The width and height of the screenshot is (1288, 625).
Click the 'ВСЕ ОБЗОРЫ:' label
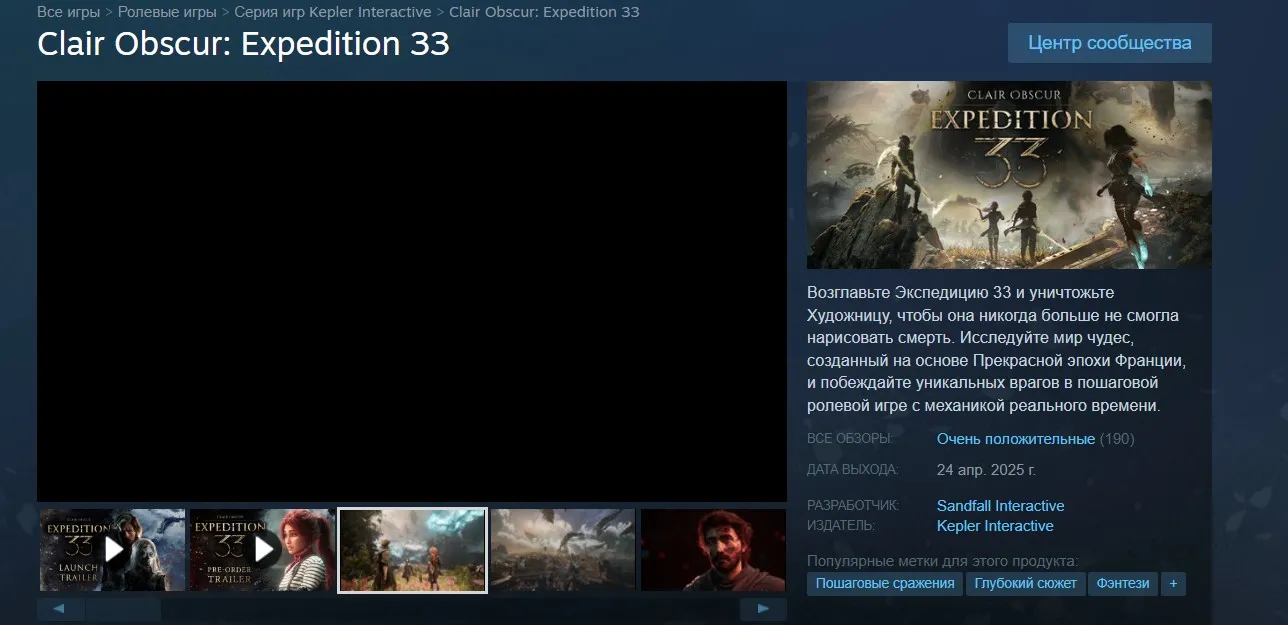coord(850,439)
